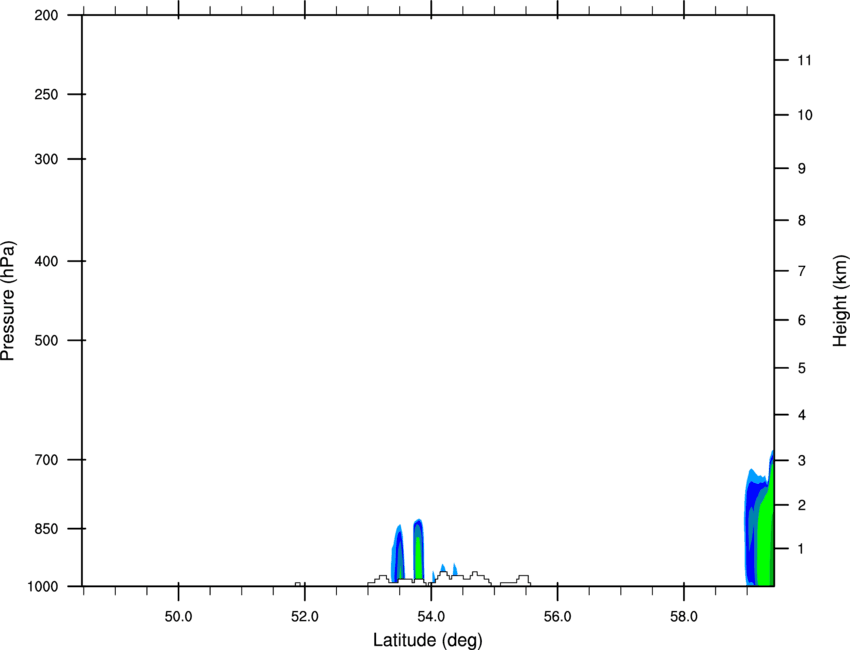This screenshot has width=850, height=650.
Task: Click the 52.0 latitude tick label
Action: (305, 617)
